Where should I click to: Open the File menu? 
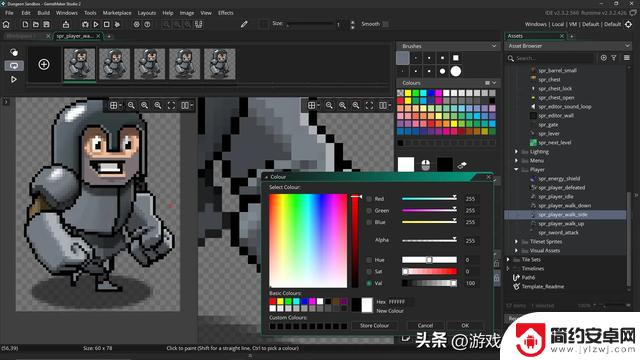pos(9,13)
